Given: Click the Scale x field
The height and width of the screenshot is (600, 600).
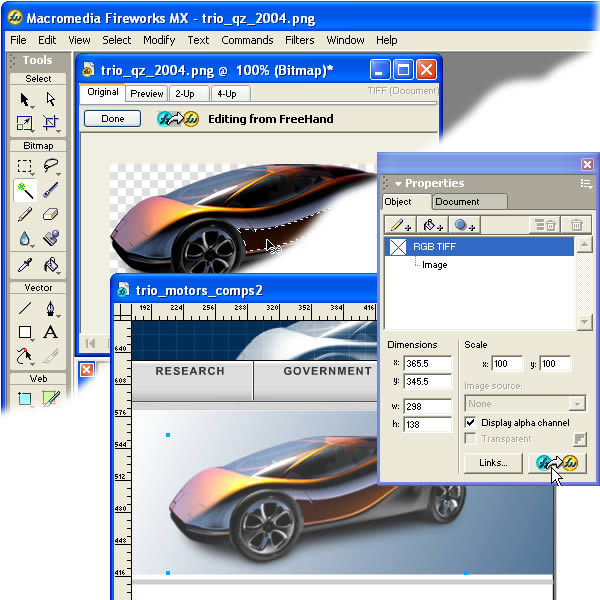Looking at the screenshot, I should pyautogui.click(x=507, y=364).
